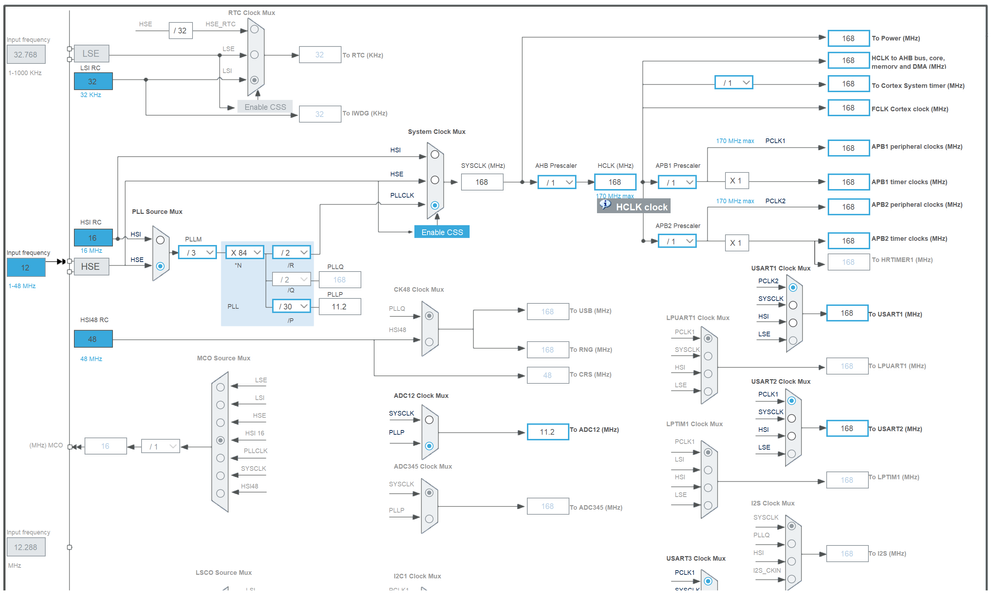Click the LSI RC 32 block

pyautogui.click(x=93, y=82)
